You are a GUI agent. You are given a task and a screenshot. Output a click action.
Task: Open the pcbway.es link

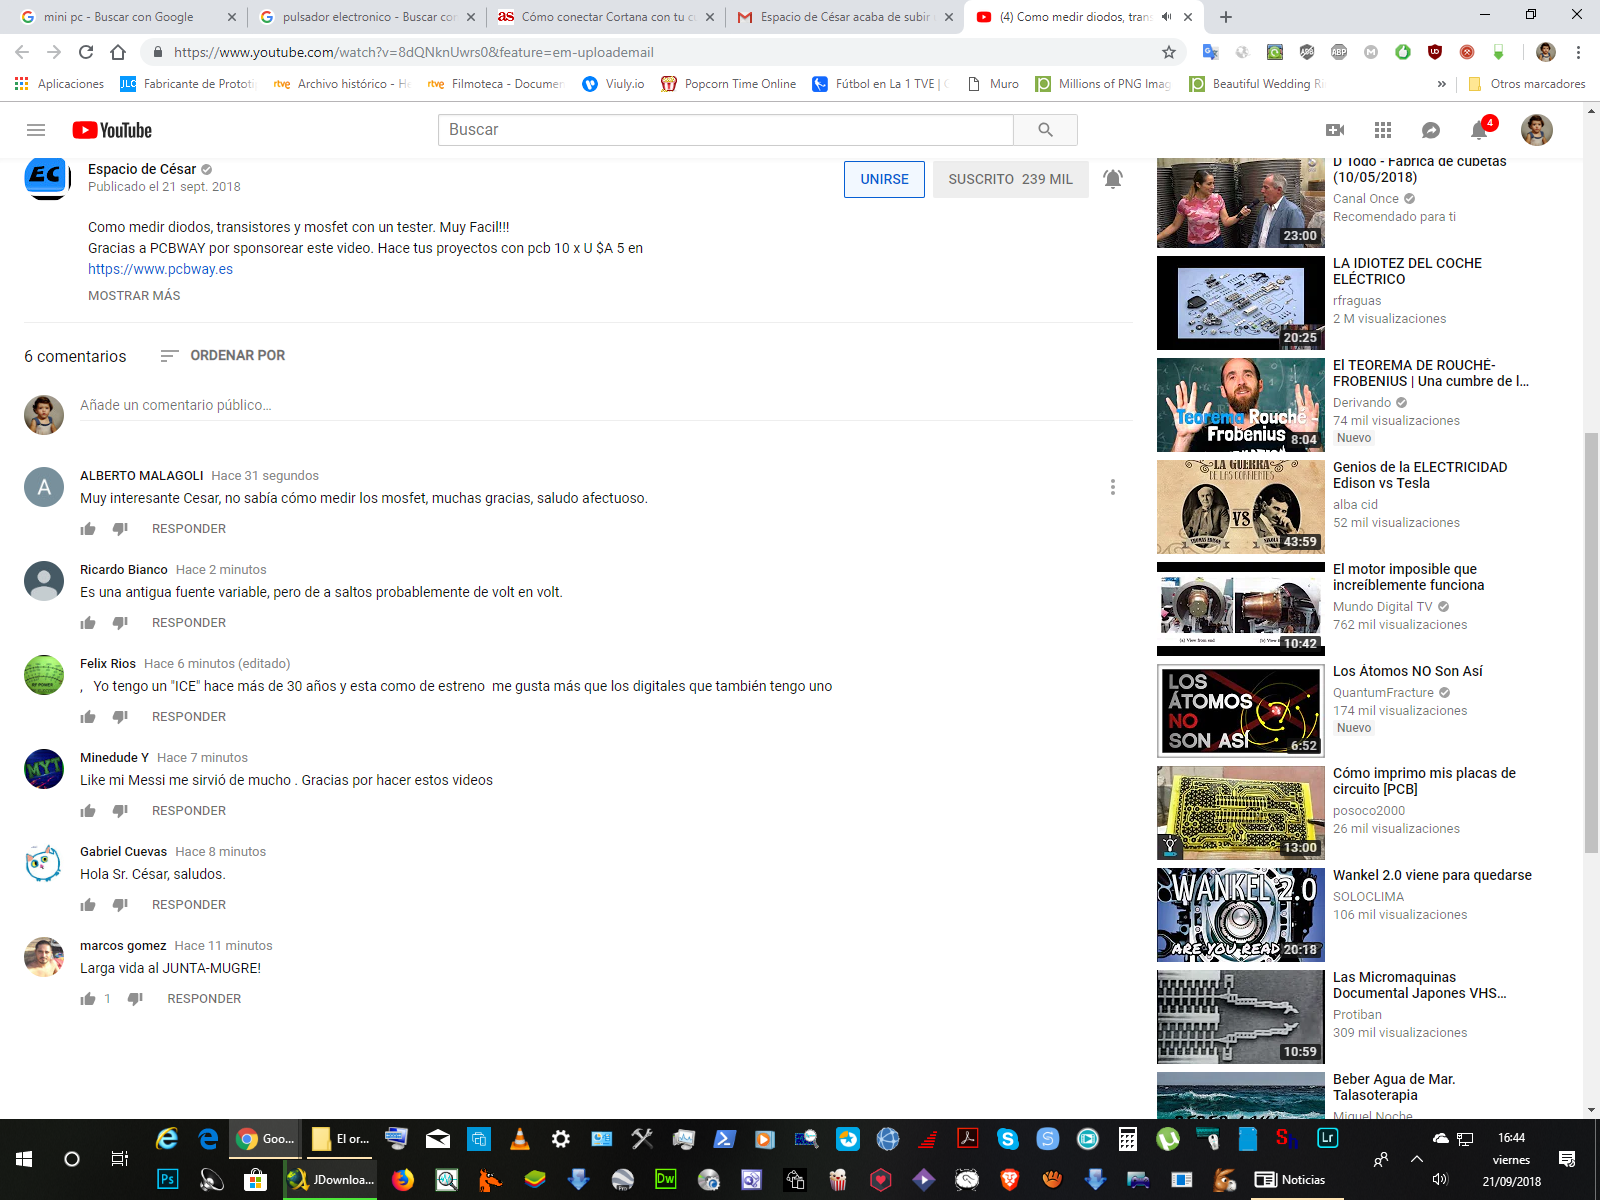(160, 269)
